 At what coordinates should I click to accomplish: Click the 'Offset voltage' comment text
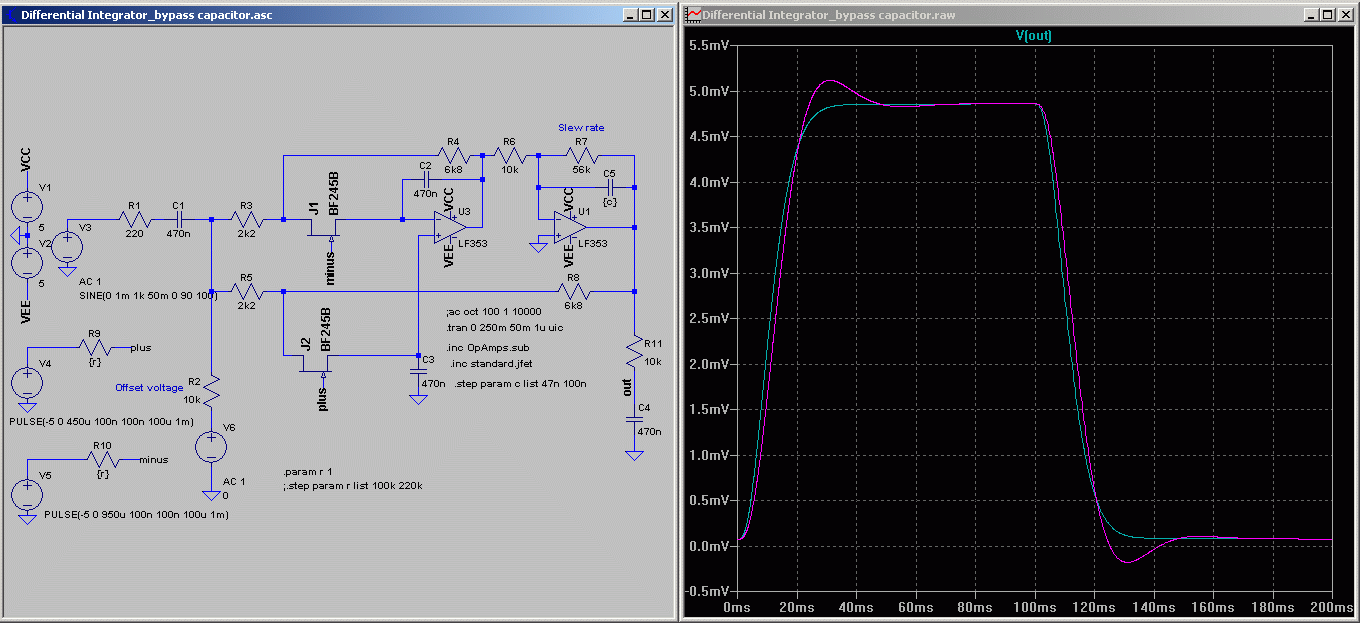tap(149, 387)
